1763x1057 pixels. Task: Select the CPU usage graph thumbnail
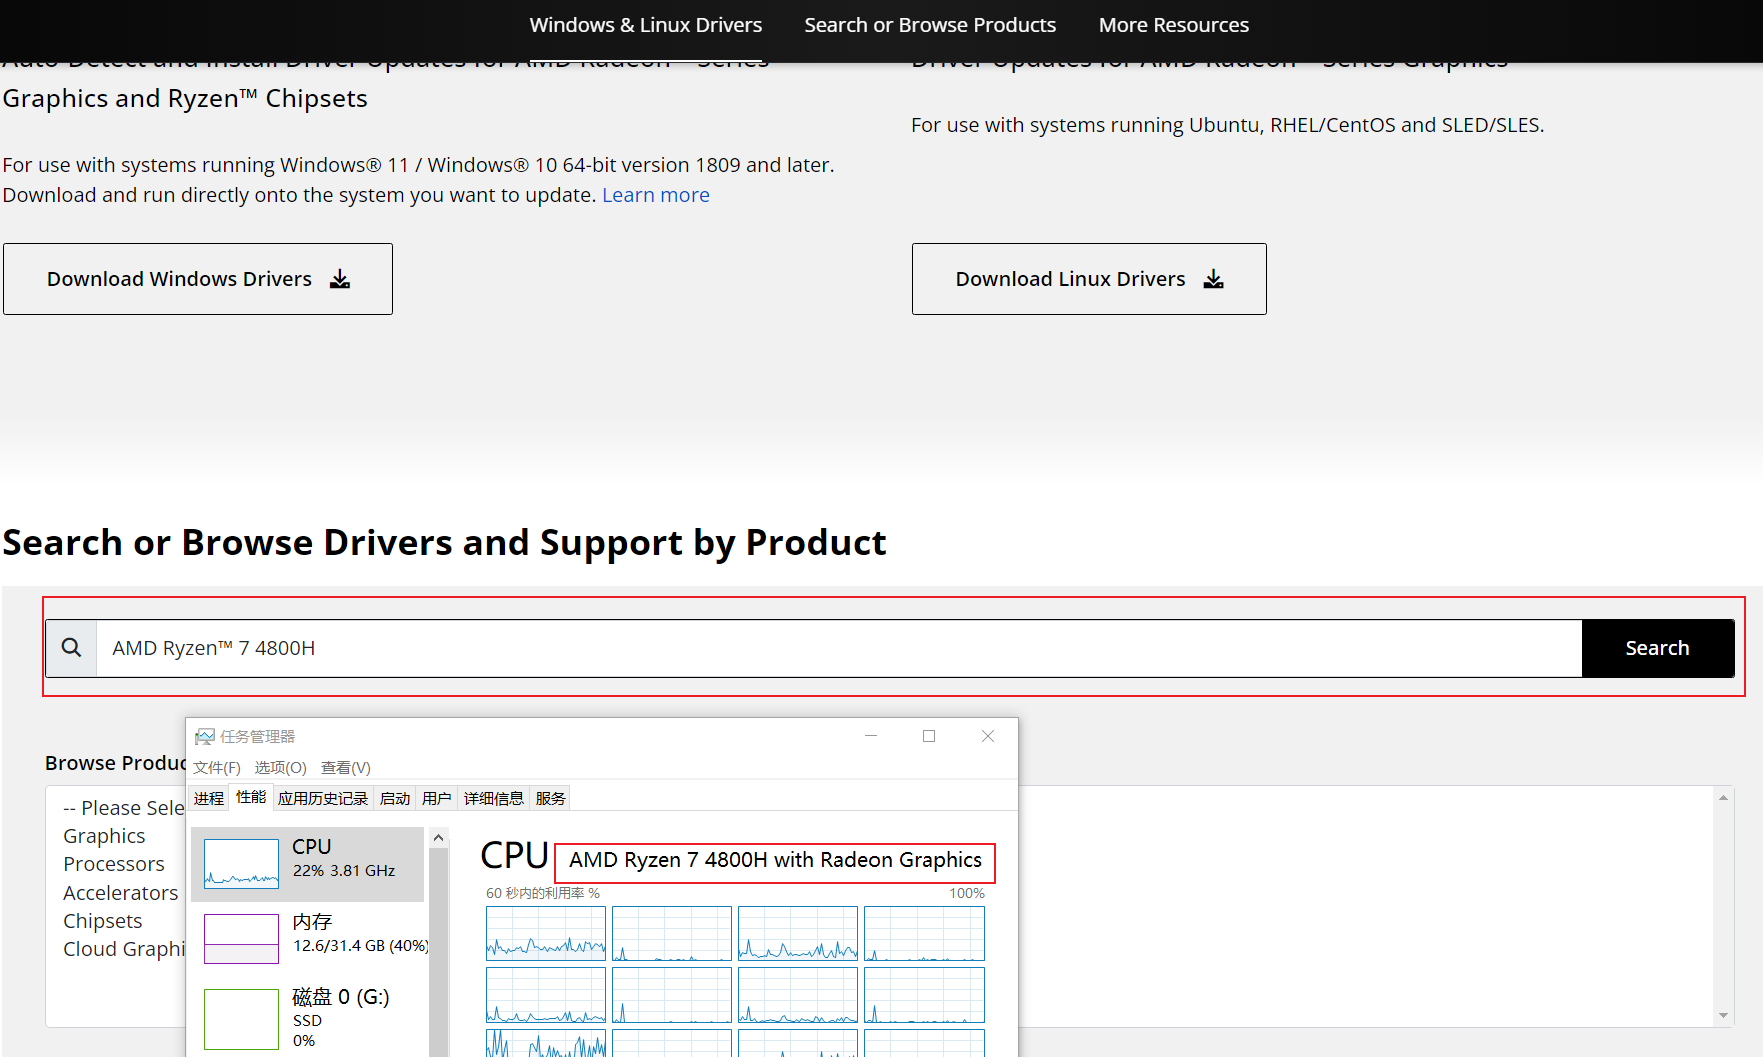[241, 863]
